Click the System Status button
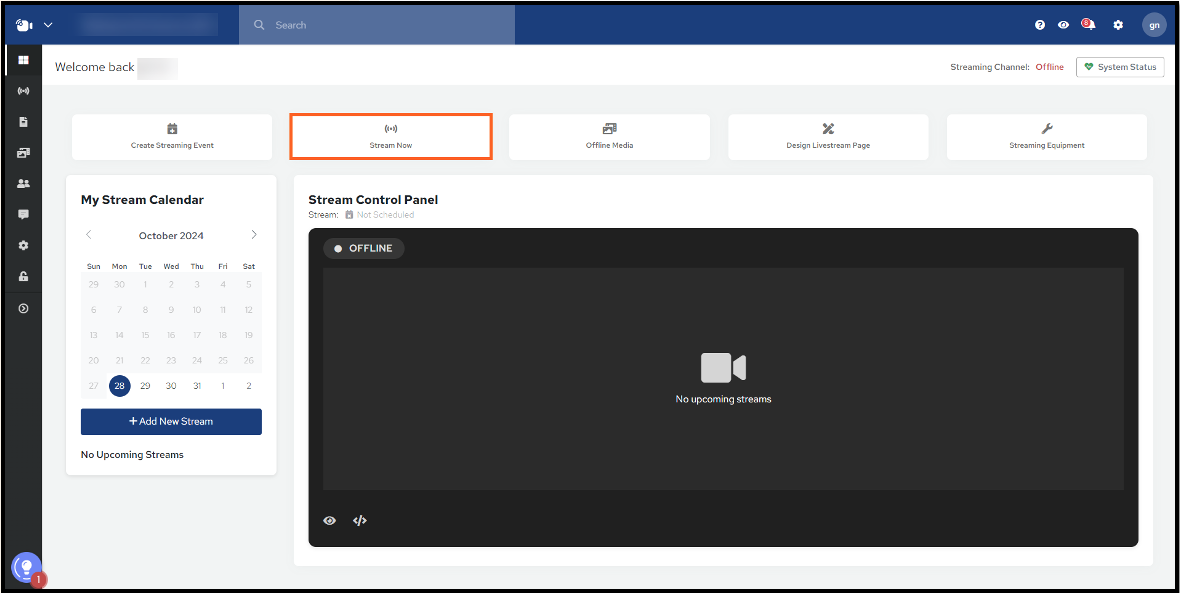This screenshot has width=1180, height=593. tap(1119, 67)
